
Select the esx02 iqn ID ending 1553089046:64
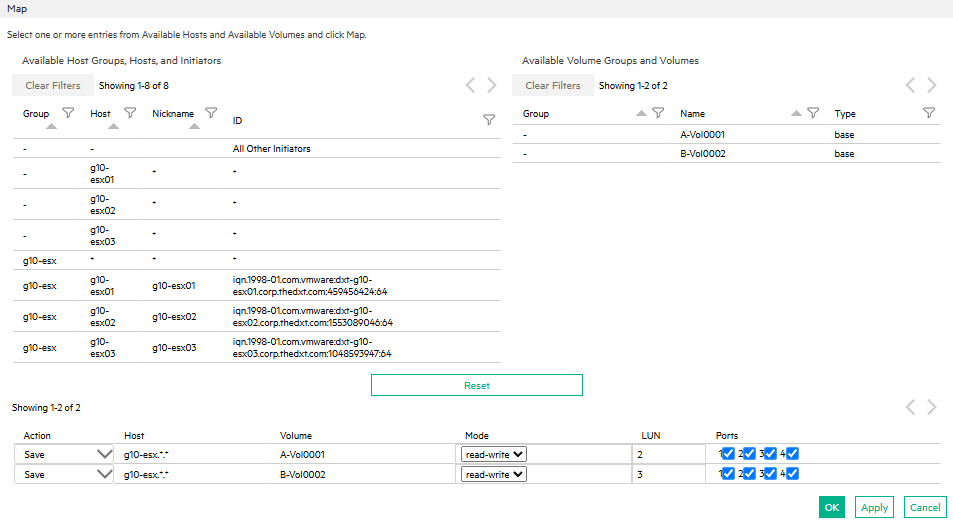[312, 316]
